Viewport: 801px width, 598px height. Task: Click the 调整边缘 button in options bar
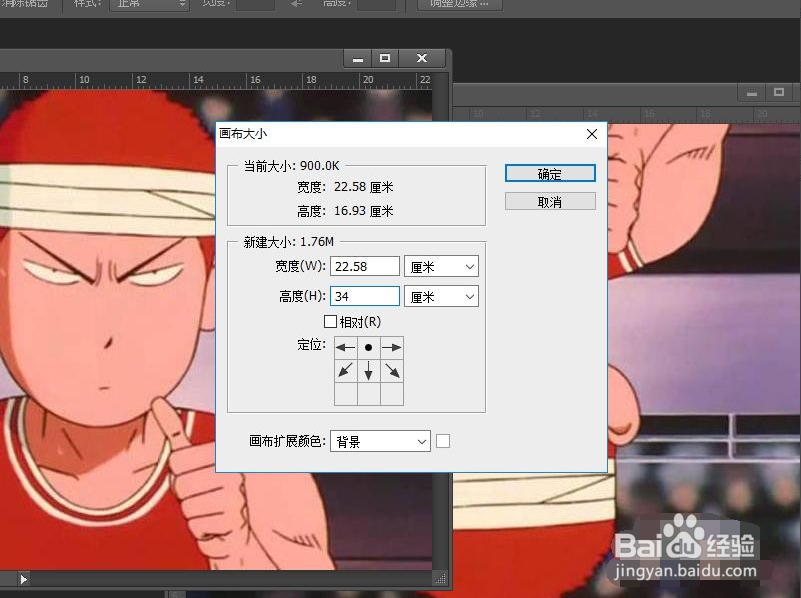(460, 4)
